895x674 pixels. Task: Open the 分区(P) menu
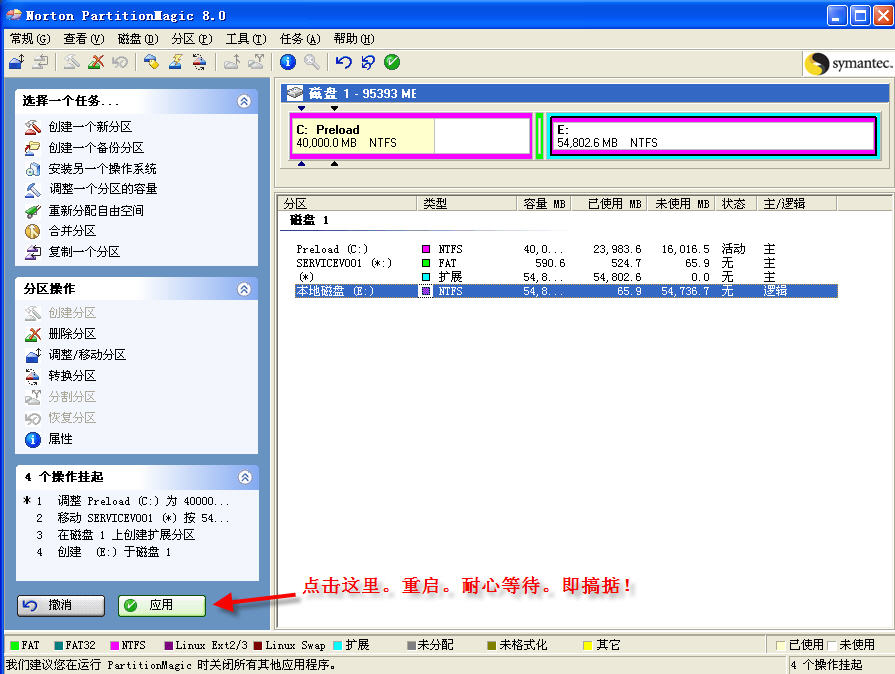coord(192,39)
